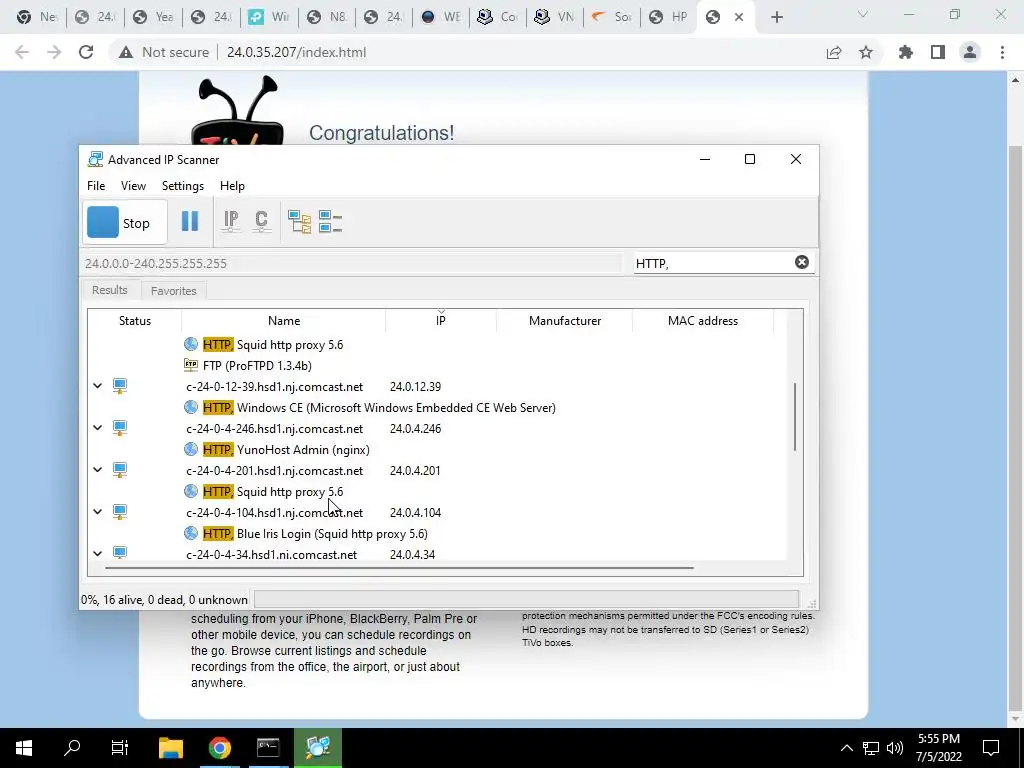Screen dimensions: 1024x768
Task: Switch to the HP Chrome tab
Action: coord(668,17)
